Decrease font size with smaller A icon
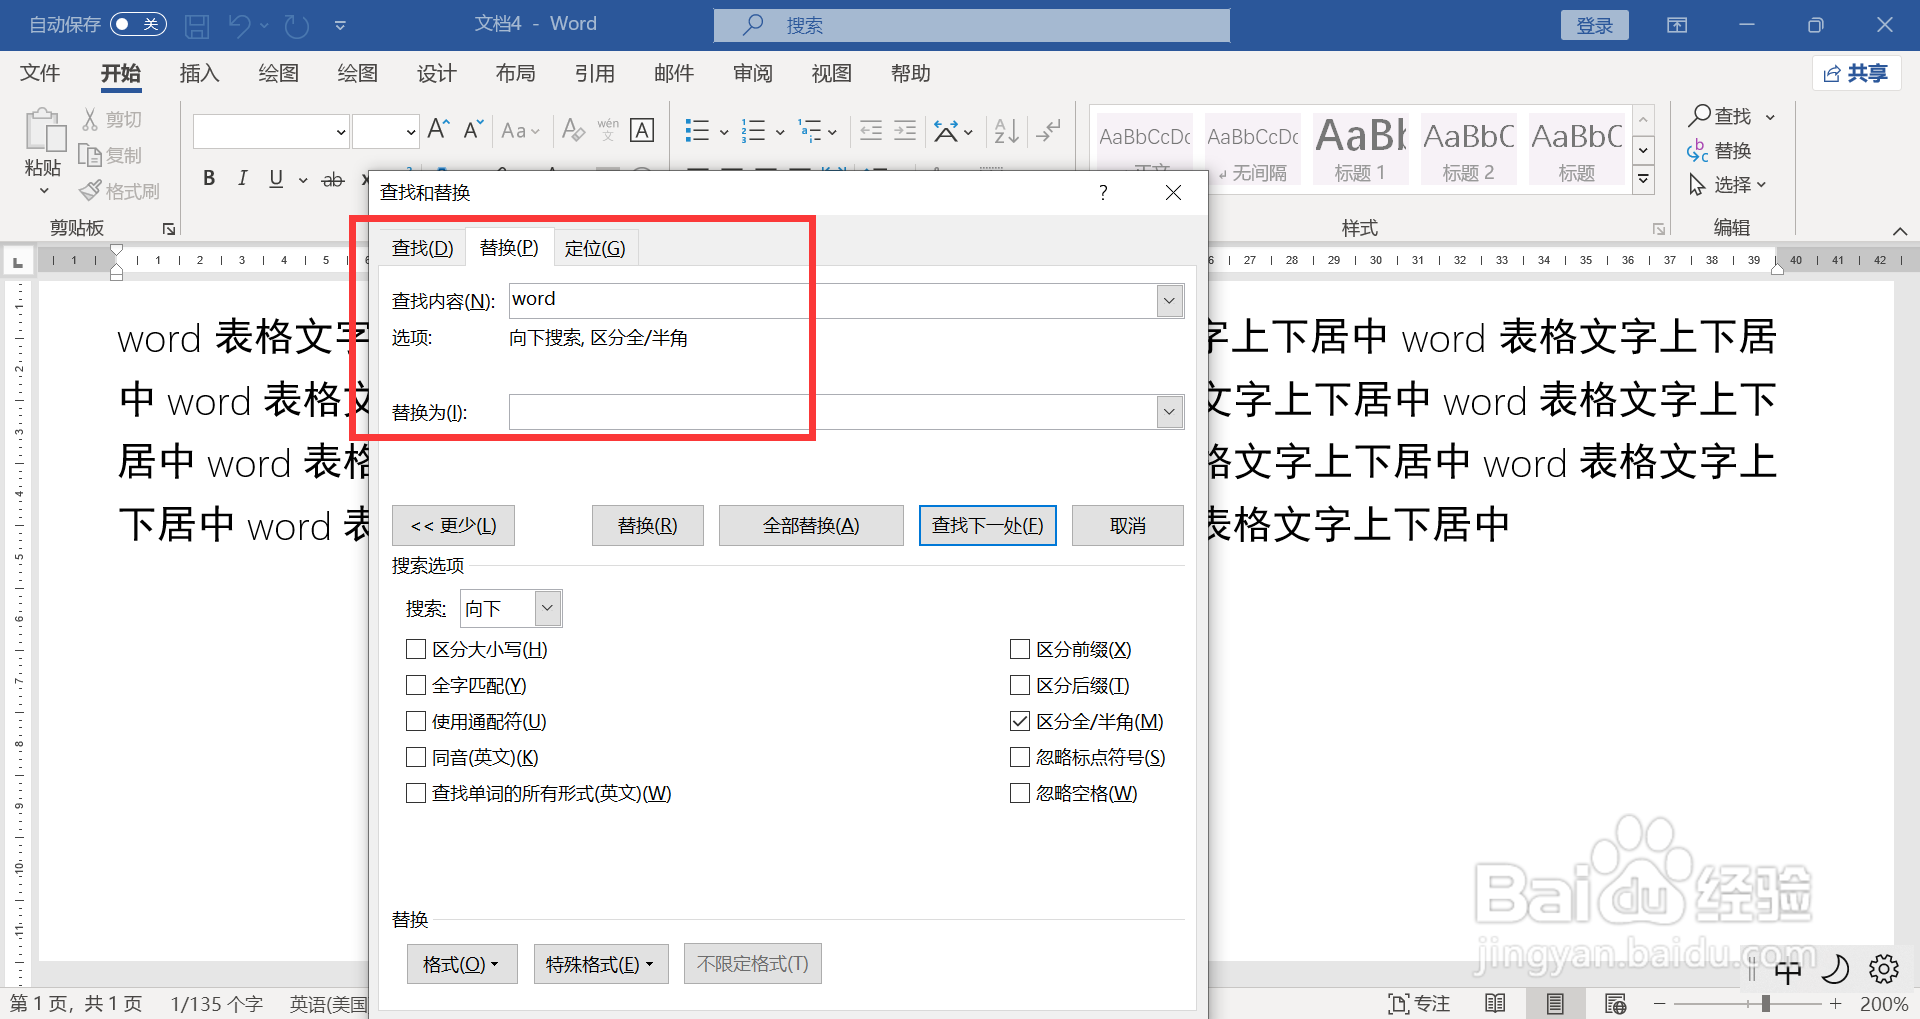The image size is (1920, 1019). (473, 130)
